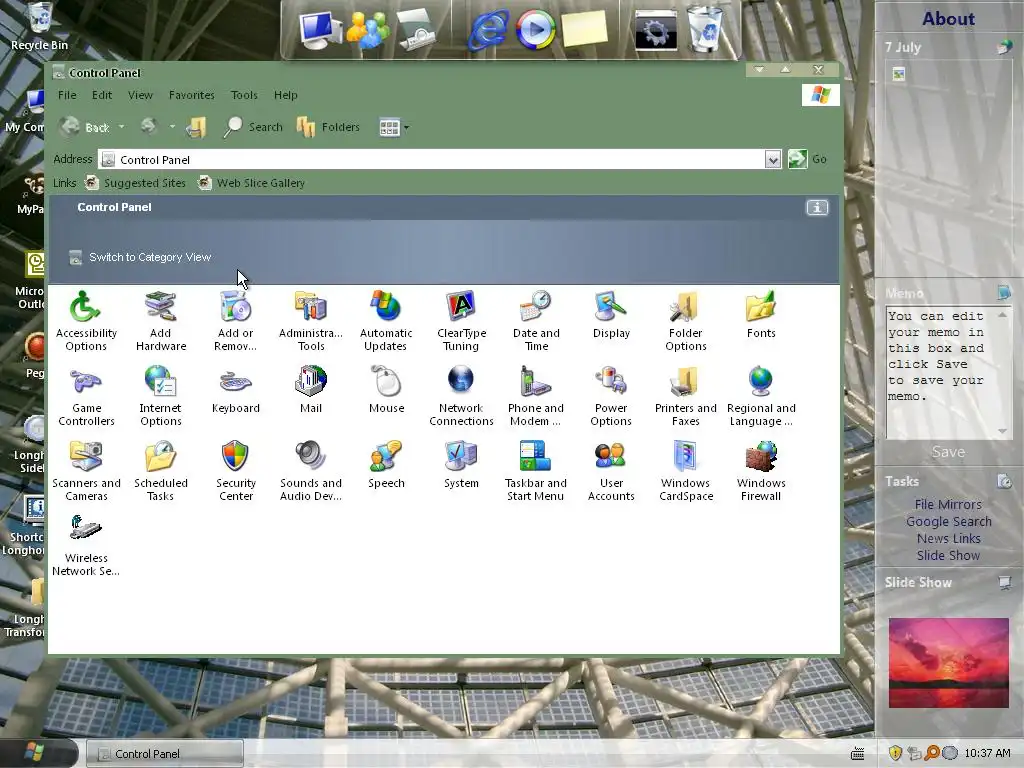The image size is (1024, 768).
Task: Select Windows CardSpace icon
Action: [x=686, y=472]
